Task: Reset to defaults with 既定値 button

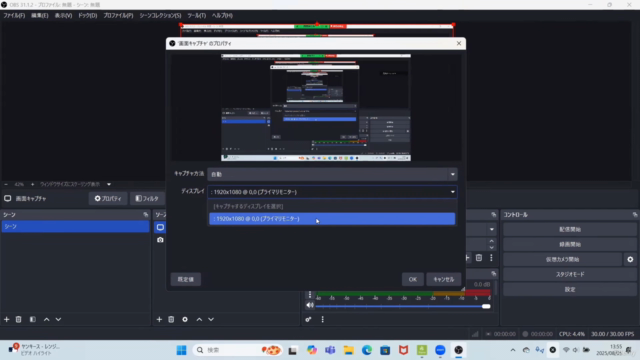Action: point(186,279)
